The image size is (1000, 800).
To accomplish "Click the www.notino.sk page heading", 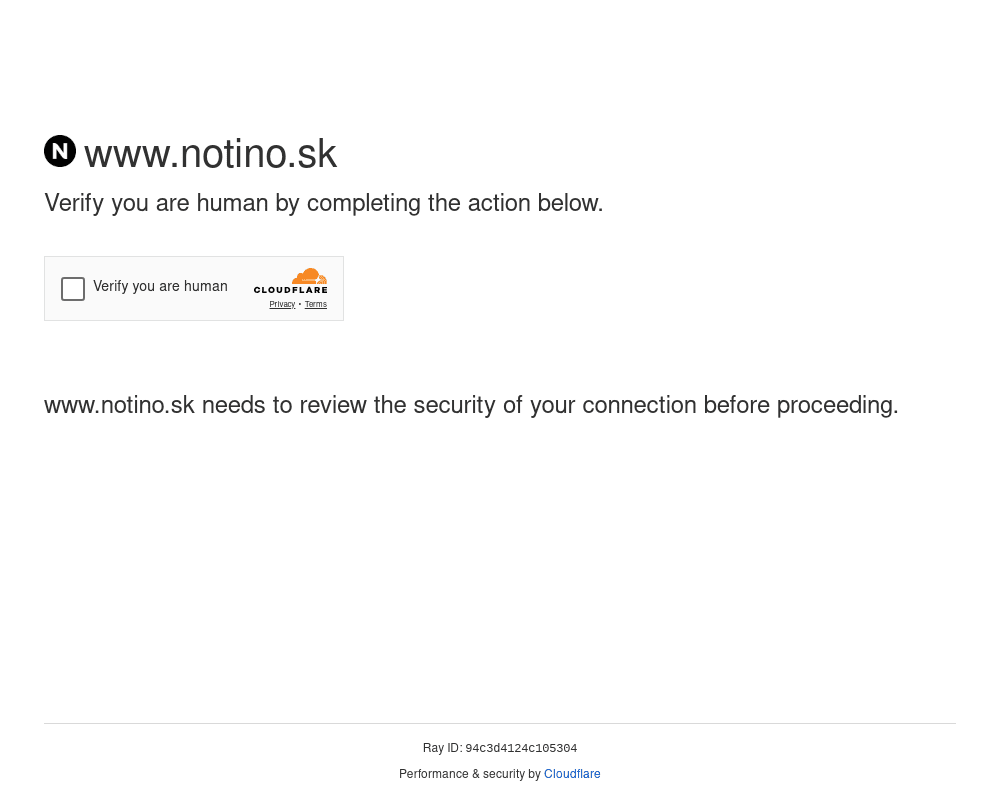I will (x=210, y=154).
